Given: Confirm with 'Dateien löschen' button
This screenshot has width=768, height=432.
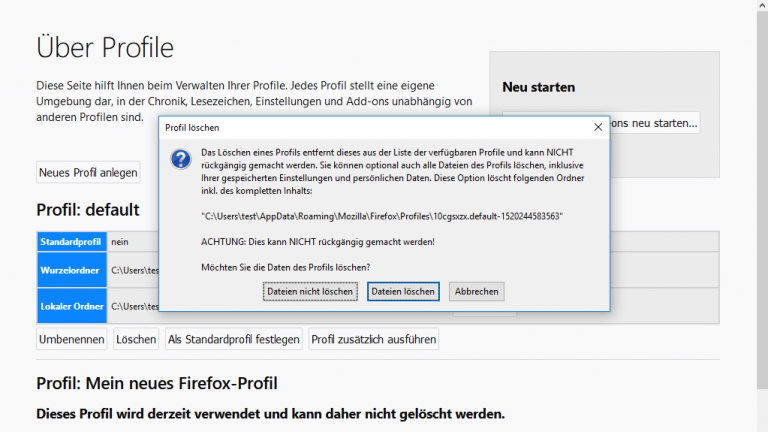Looking at the screenshot, I should tap(404, 291).
